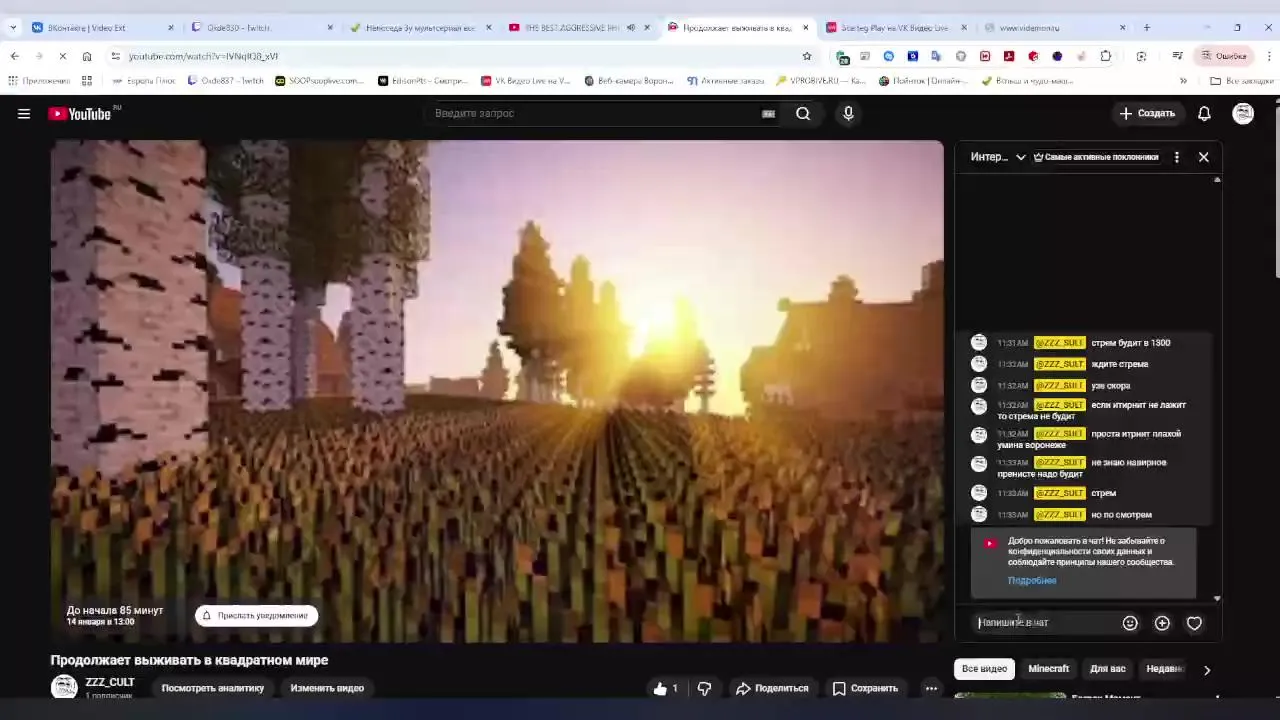Click the search magnifier button
This screenshot has height=720, width=1280.
(803, 114)
